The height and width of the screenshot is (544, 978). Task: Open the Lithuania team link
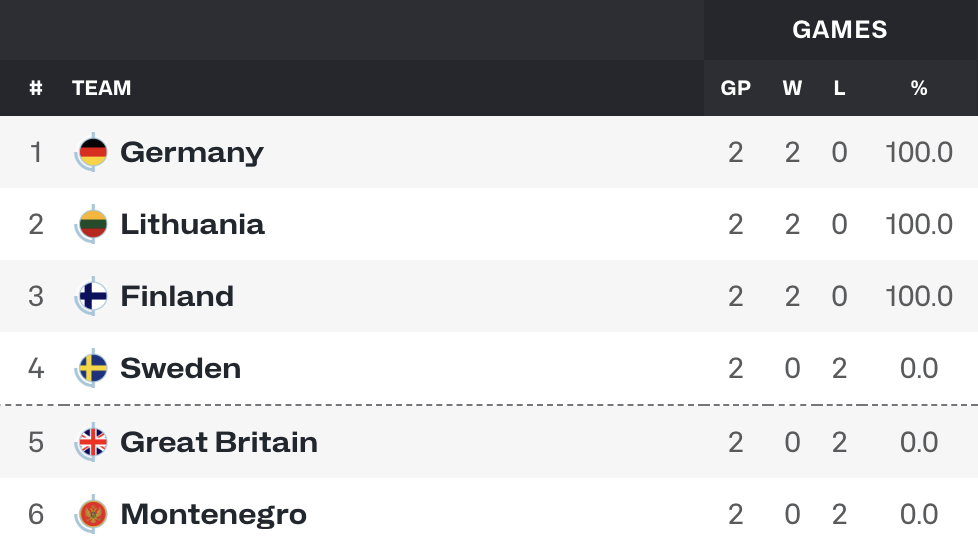click(192, 224)
